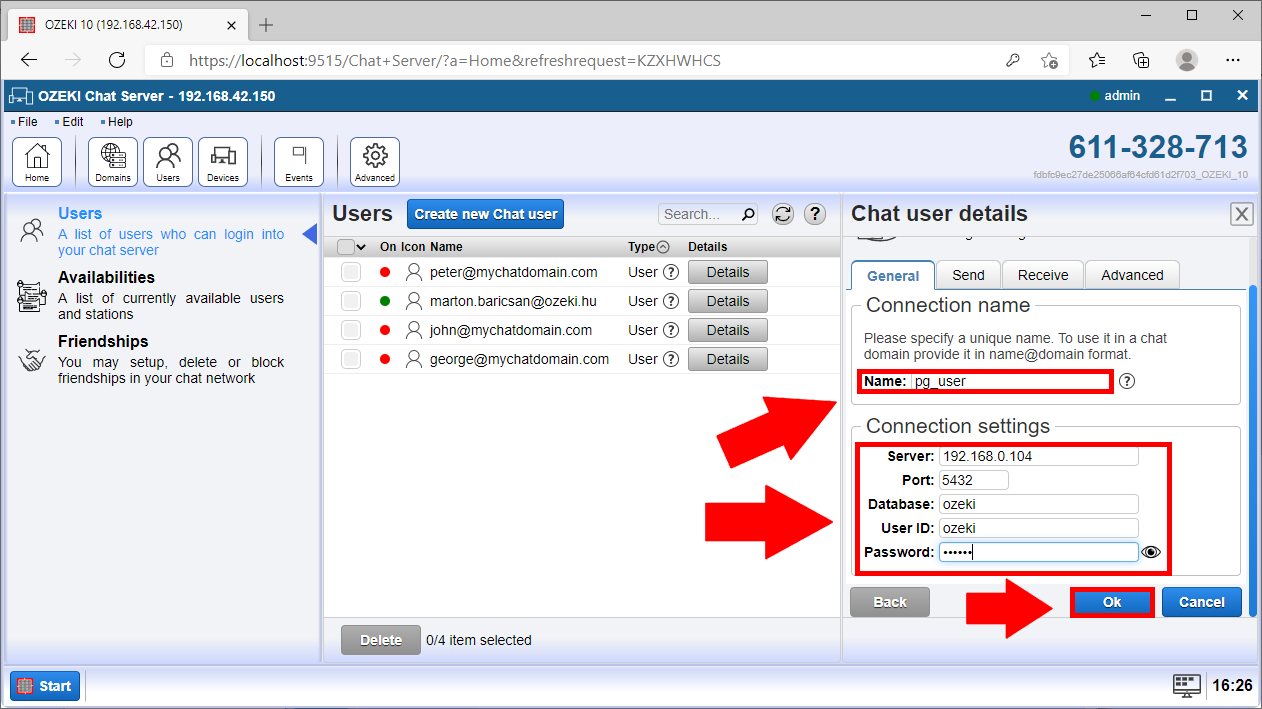Click help icon beside Name field

tap(1127, 381)
